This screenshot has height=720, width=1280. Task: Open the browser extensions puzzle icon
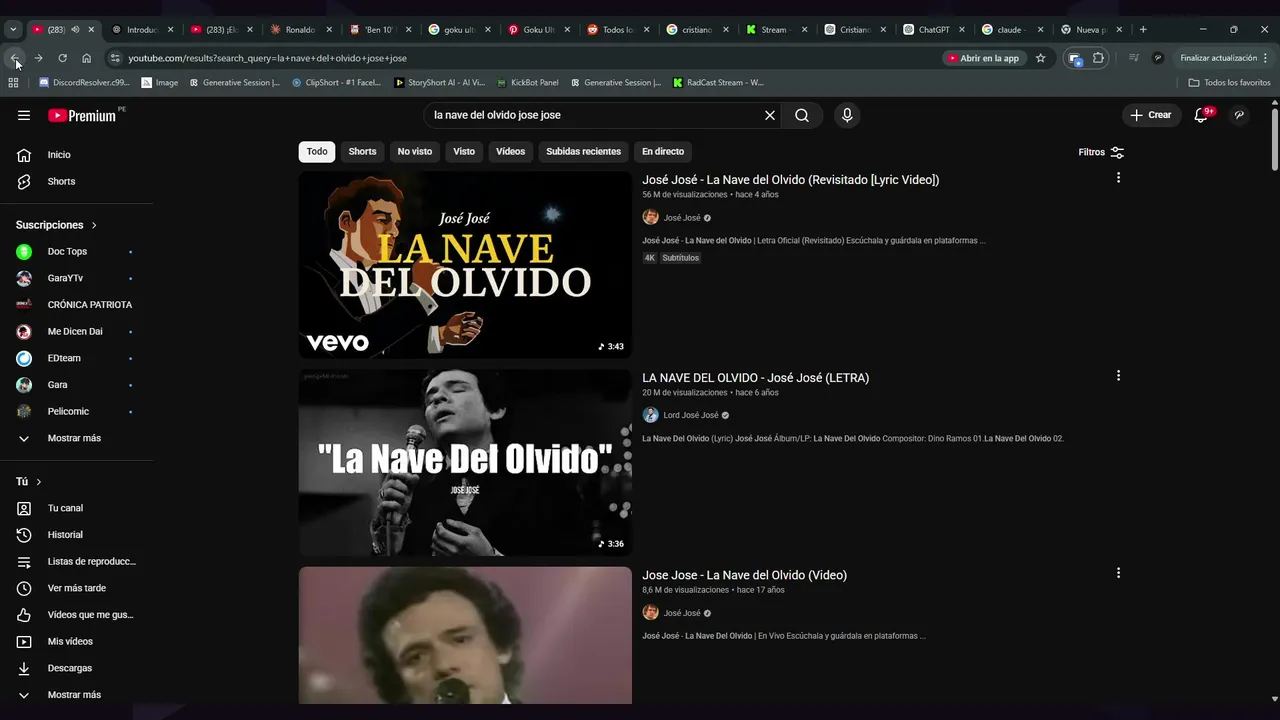coord(1098,58)
